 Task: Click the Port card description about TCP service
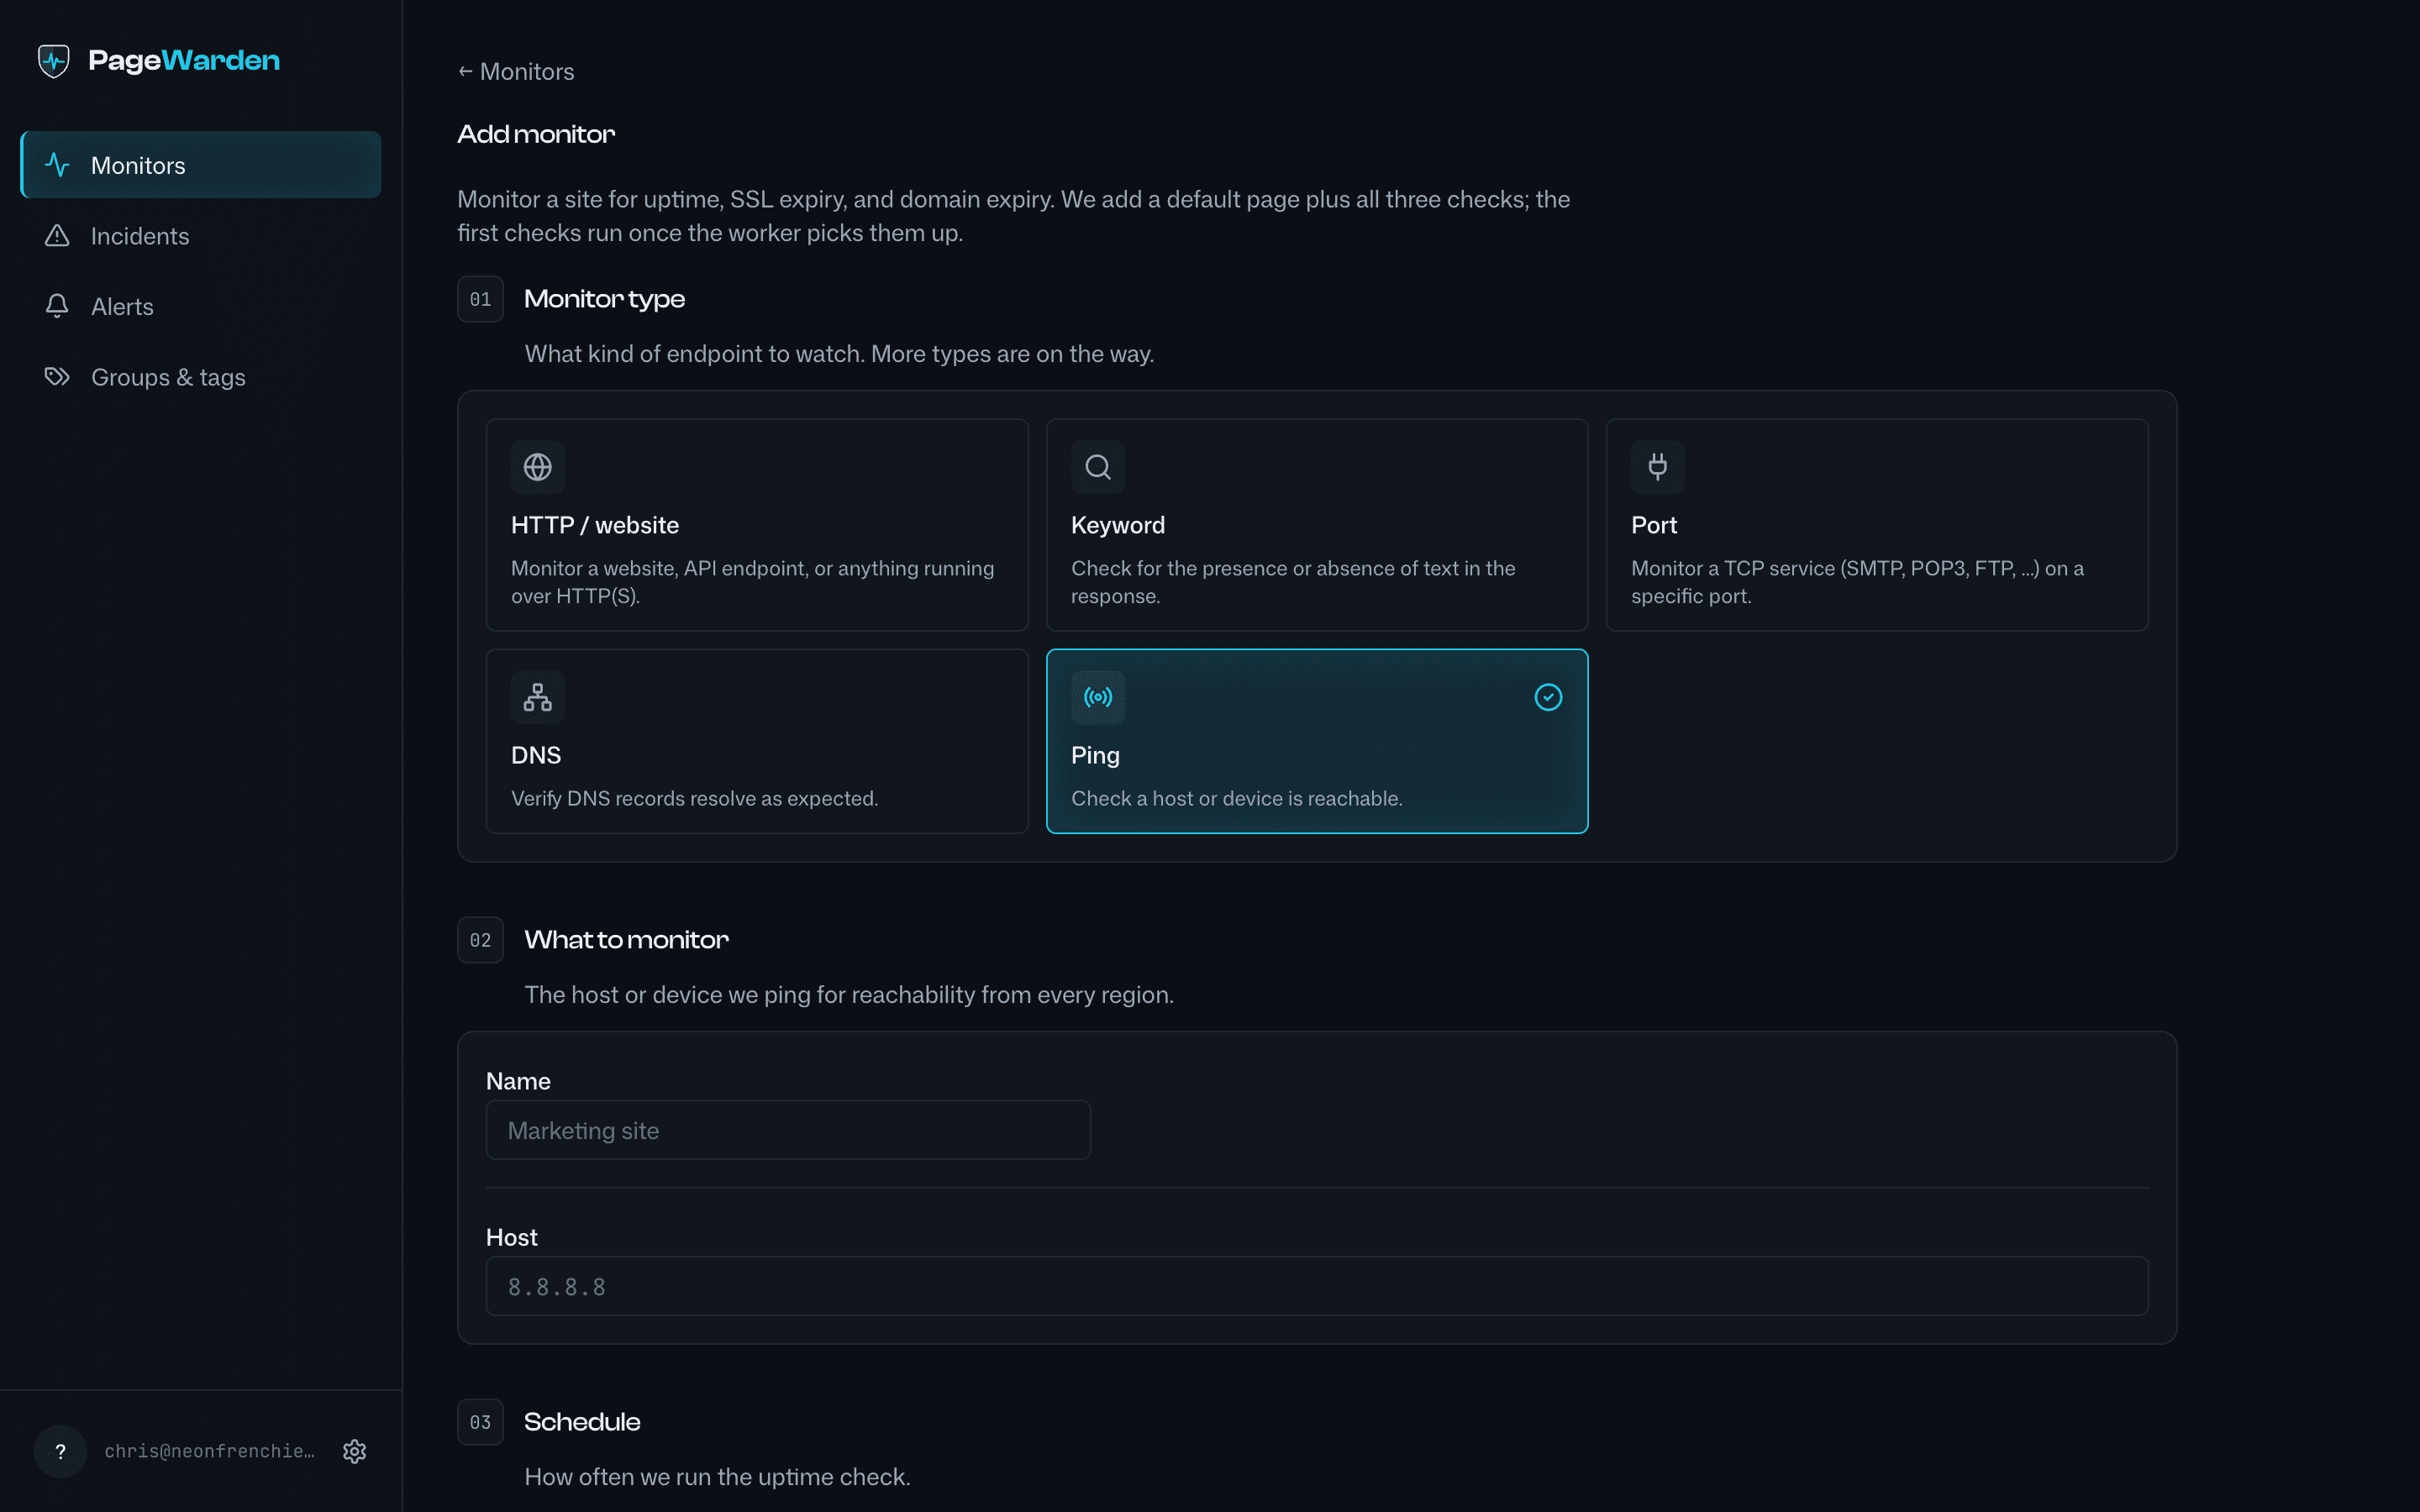coord(1857,582)
